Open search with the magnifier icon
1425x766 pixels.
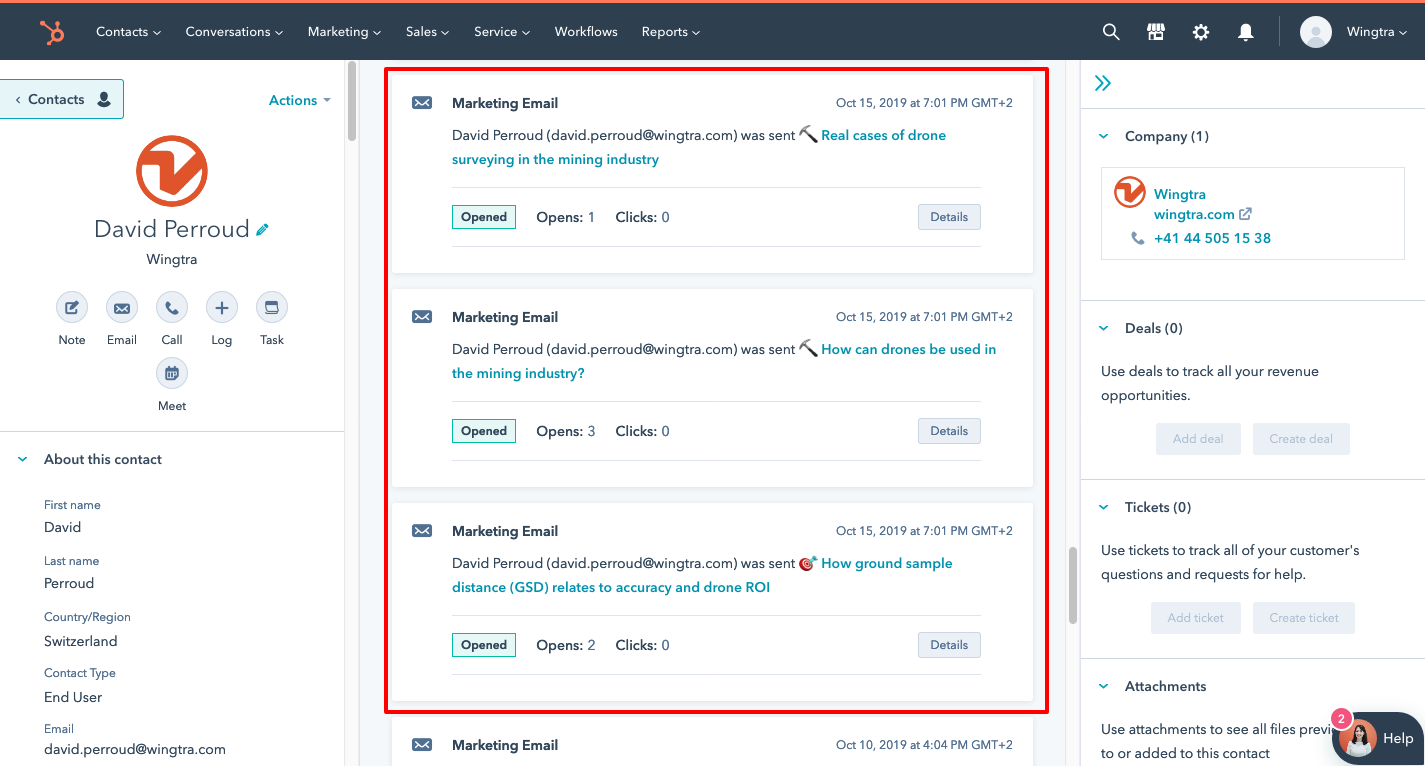coord(1110,32)
